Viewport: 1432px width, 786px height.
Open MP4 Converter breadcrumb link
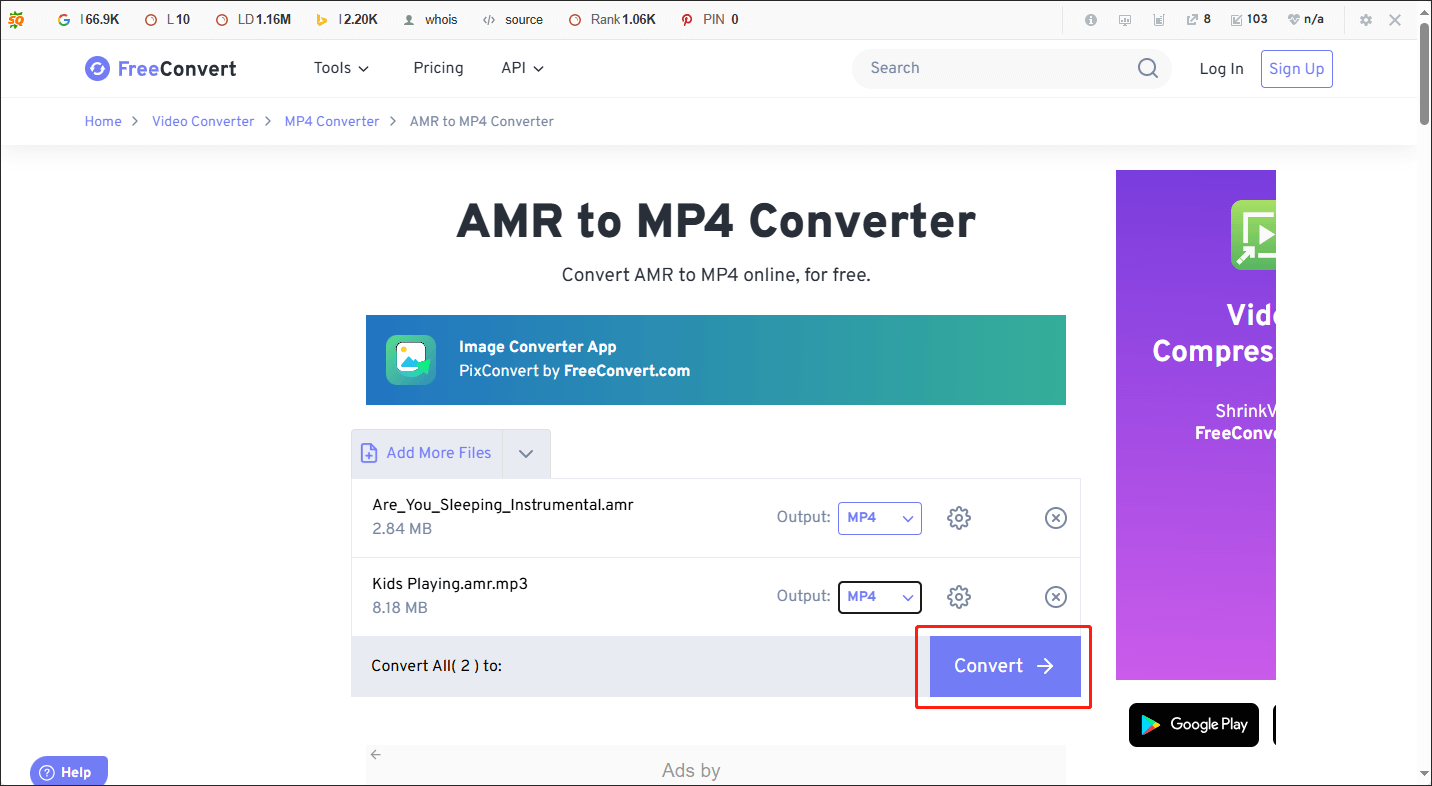[332, 121]
